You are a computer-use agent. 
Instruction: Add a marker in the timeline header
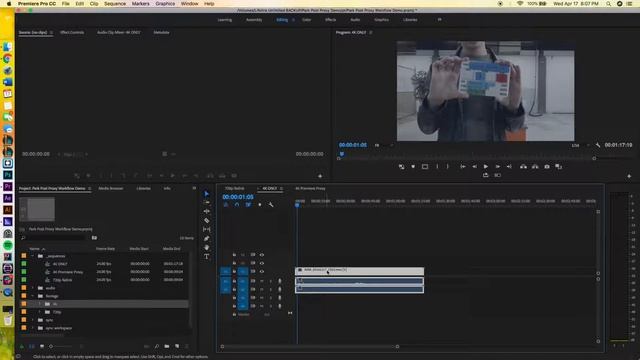(x=260, y=204)
